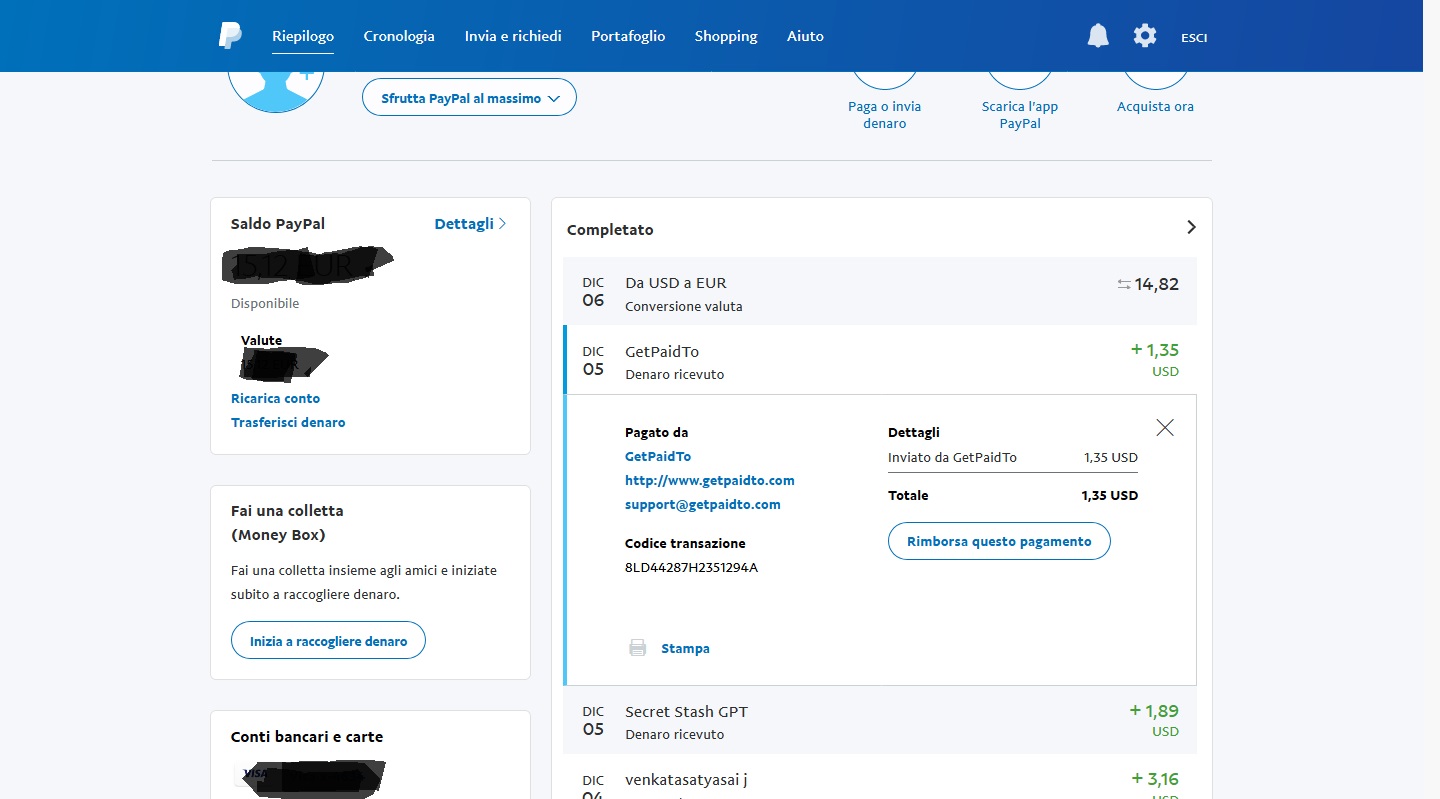
Task: Open GetPaidTo payer name link
Action: pos(658,456)
